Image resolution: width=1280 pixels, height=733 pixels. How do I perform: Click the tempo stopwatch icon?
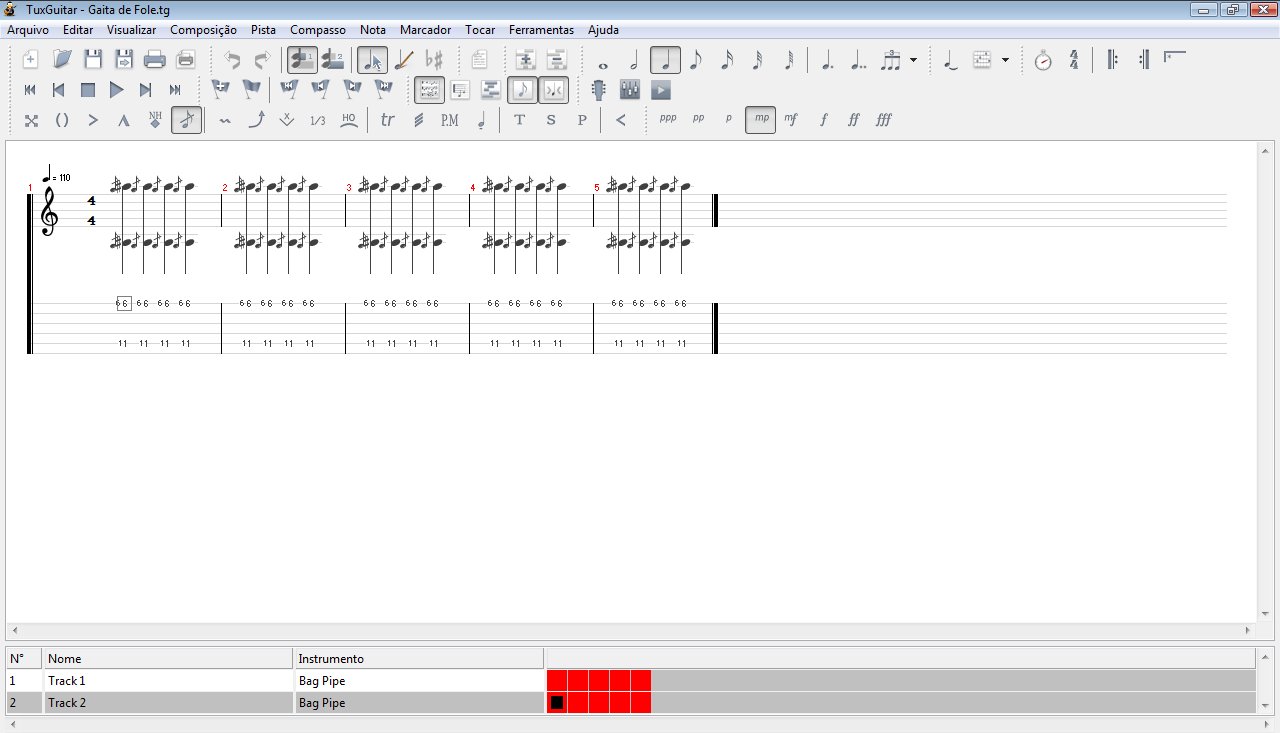[1043, 60]
